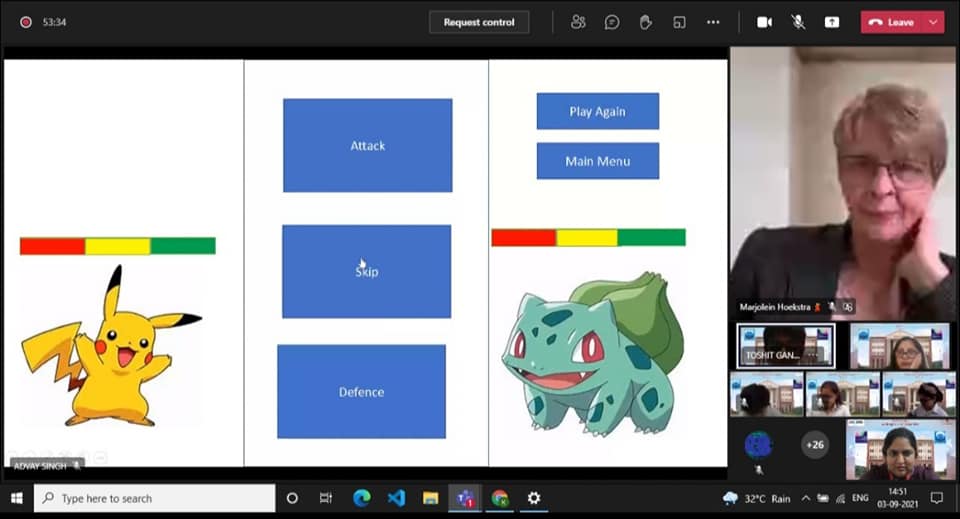Viewport: 960px width, 519px height.
Task: Click the recording indicator icon
Action: (x=26, y=22)
